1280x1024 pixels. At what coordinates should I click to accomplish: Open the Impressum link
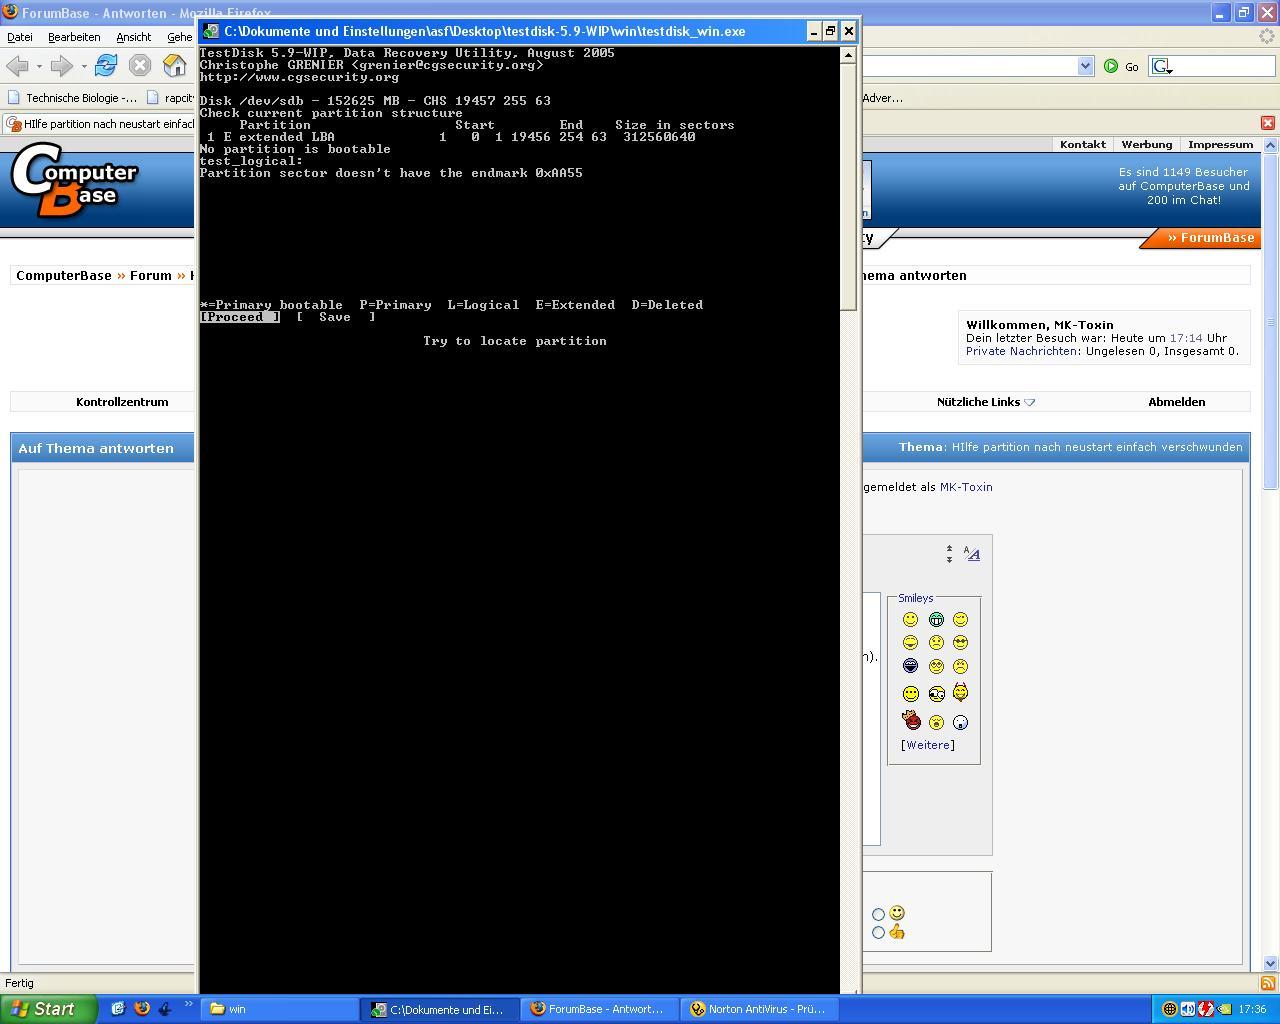tap(1220, 145)
